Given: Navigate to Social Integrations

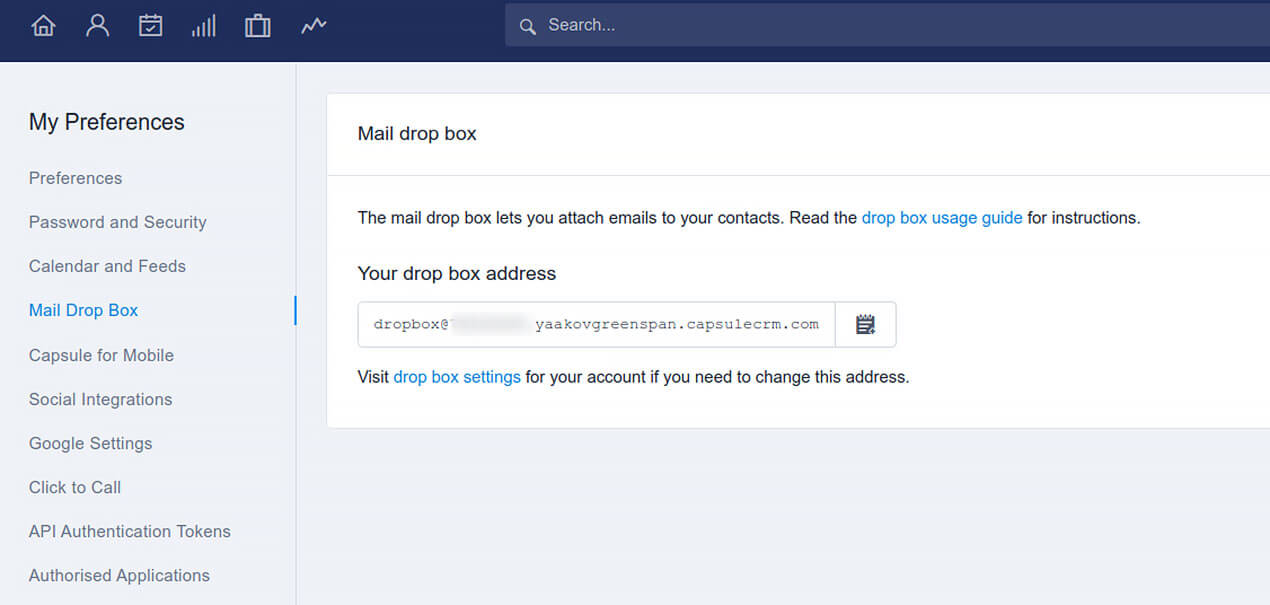Looking at the screenshot, I should pos(100,399).
